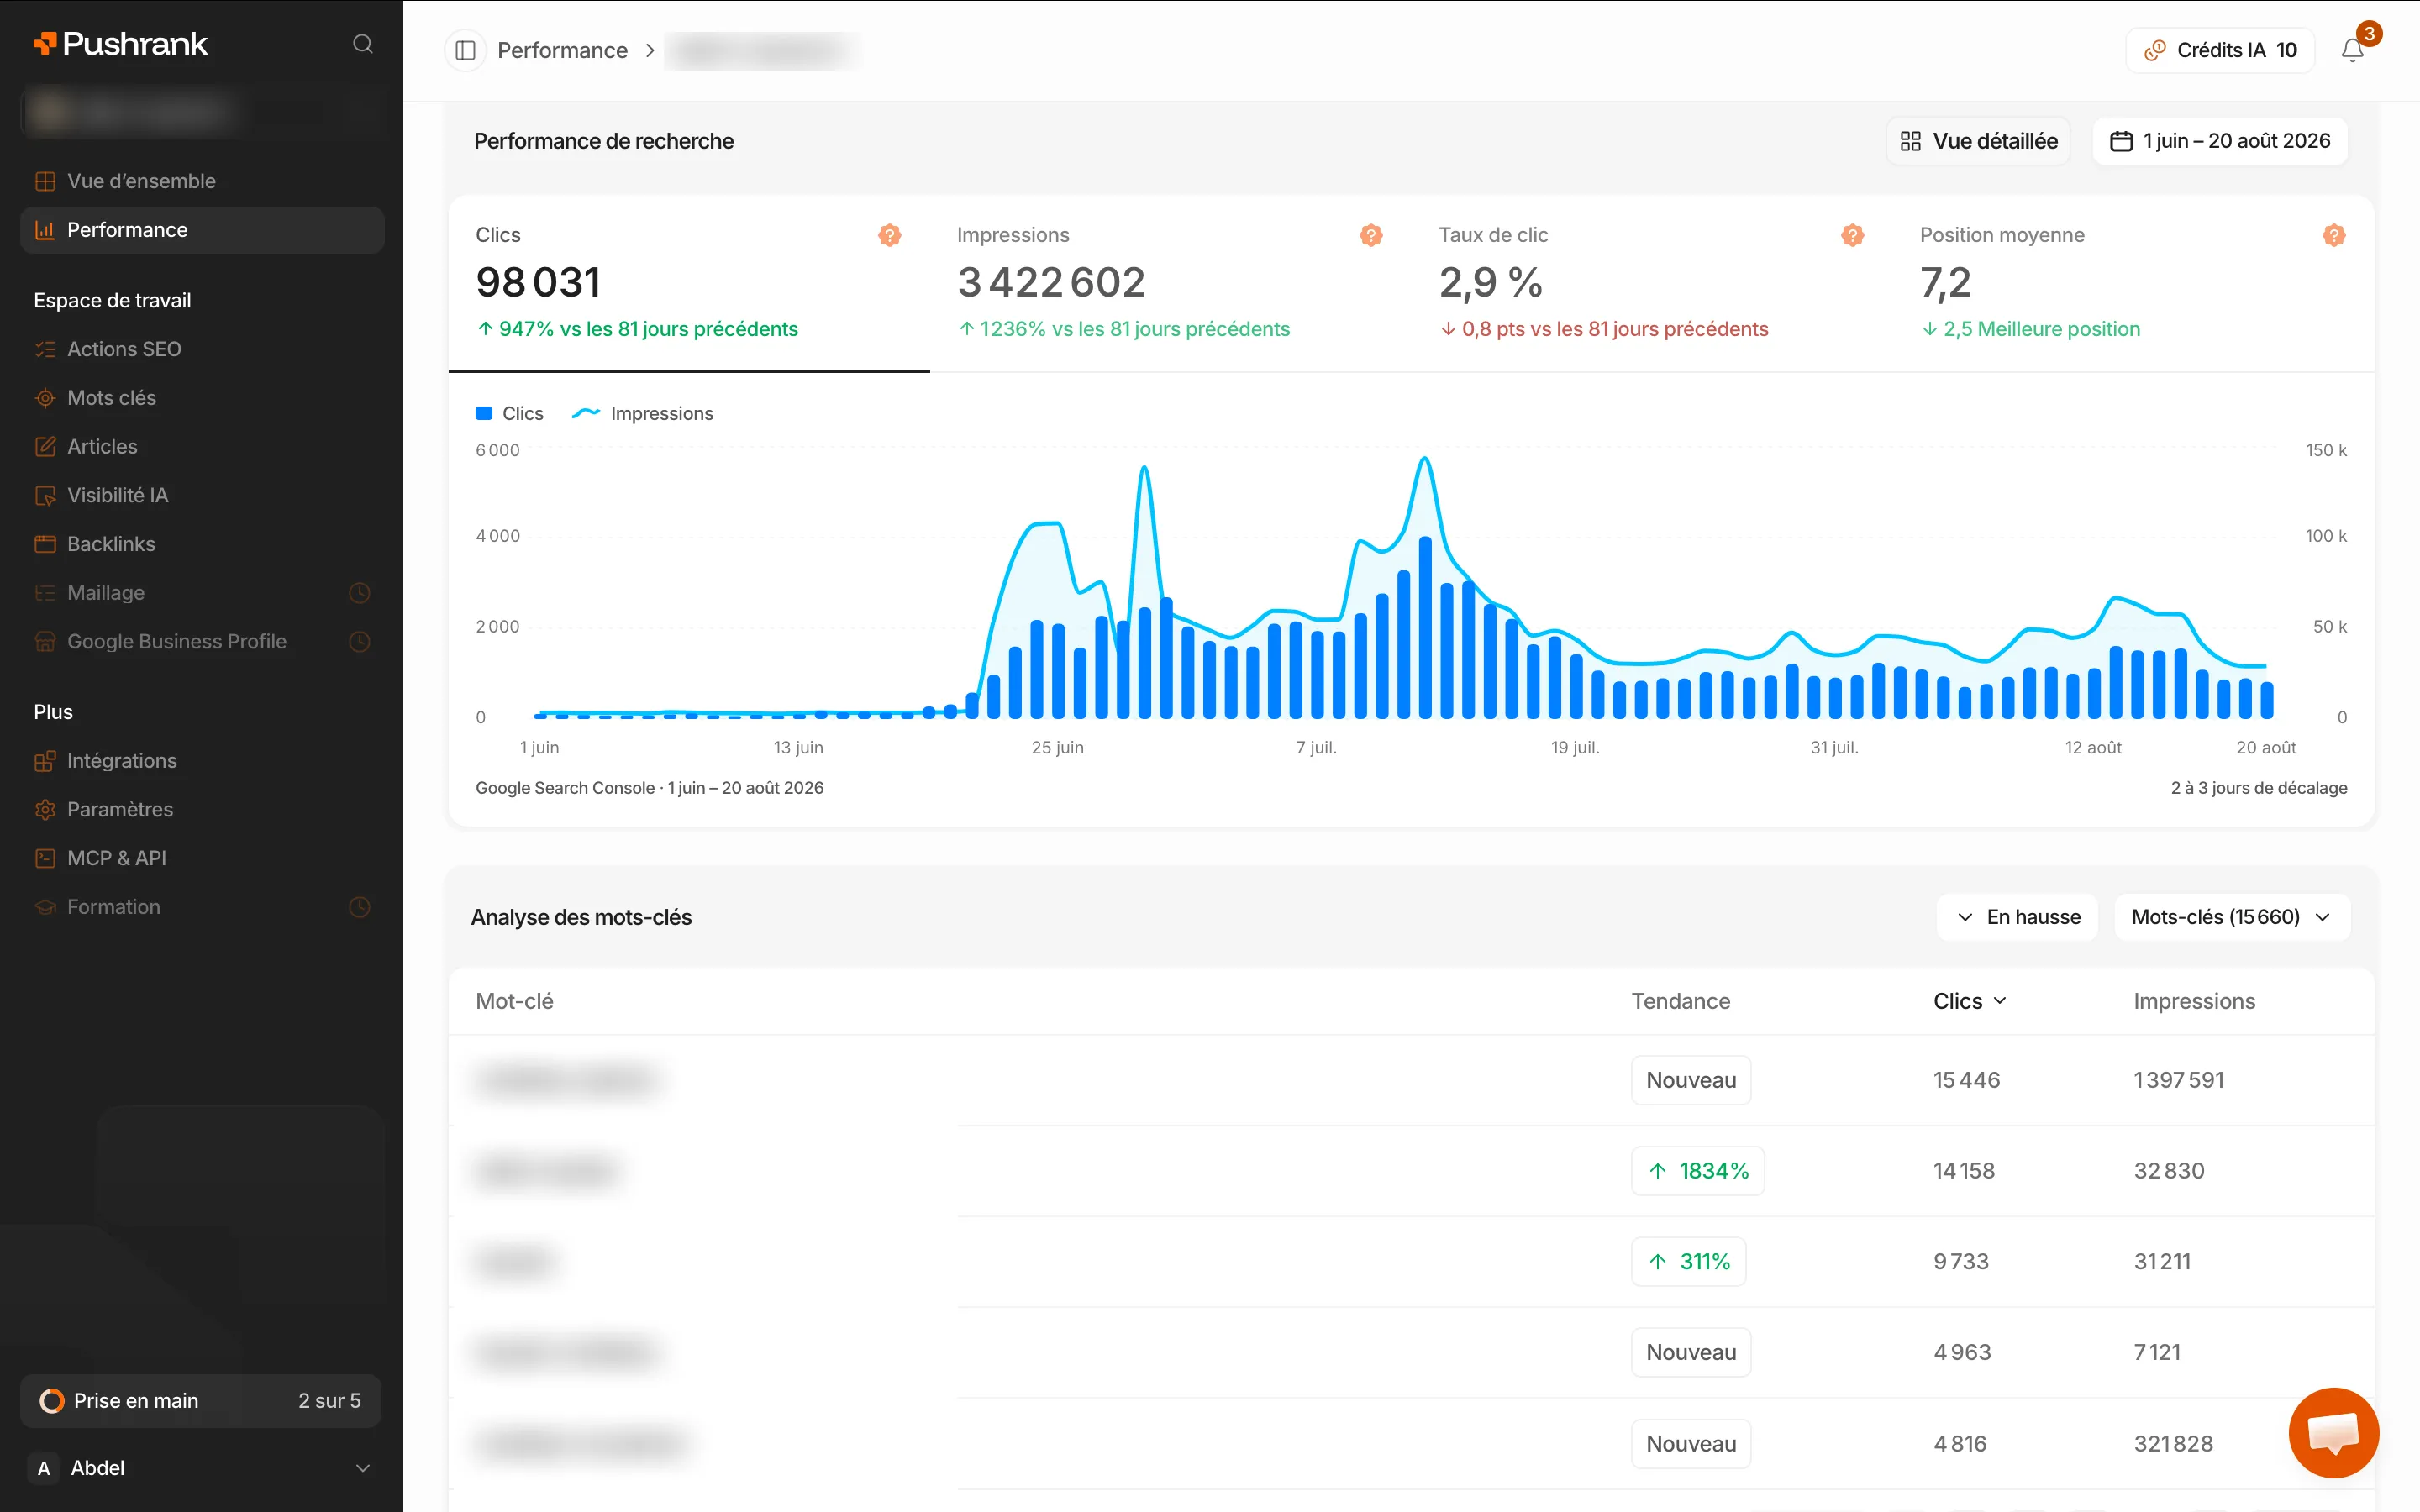Select the Taux de clic metric tab
The image size is (2420, 1512).
click(1652, 283)
